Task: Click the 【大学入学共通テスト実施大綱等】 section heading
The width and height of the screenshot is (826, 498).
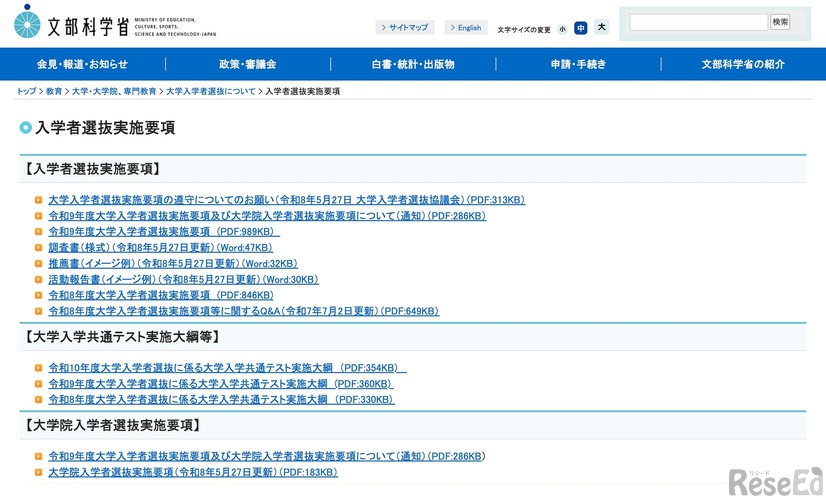Action: pos(121,337)
